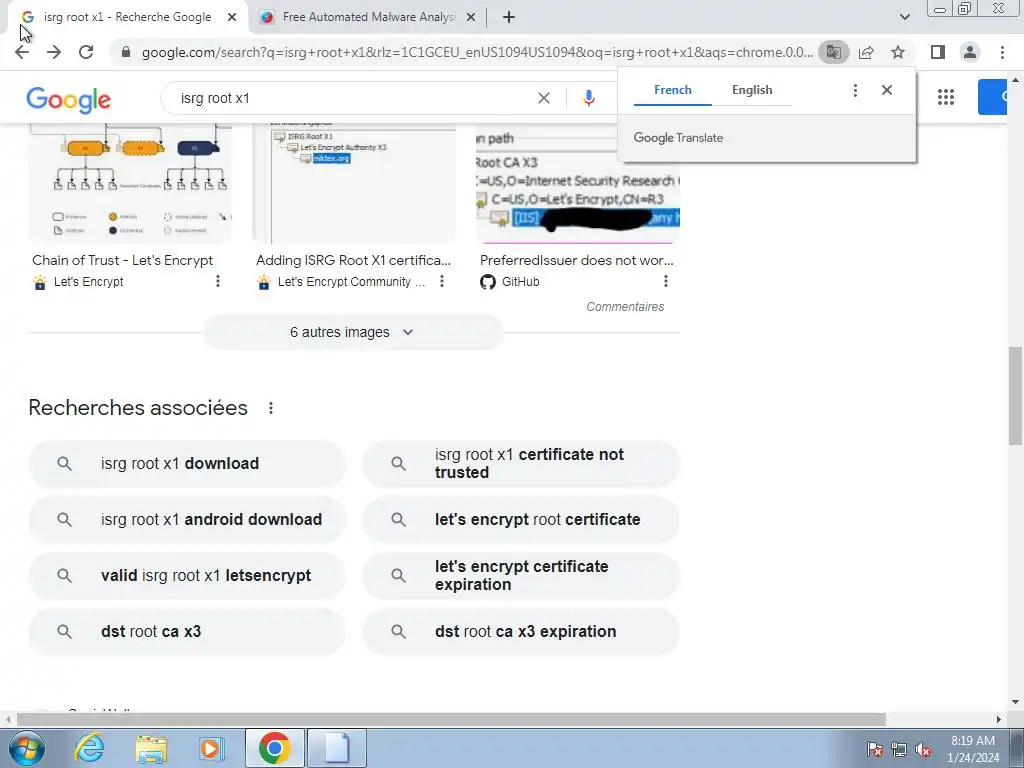The width and height of the screenshot is (1024, 768).
Task: Open the Chrome profile avatar
Action: (x=970, y=52)
